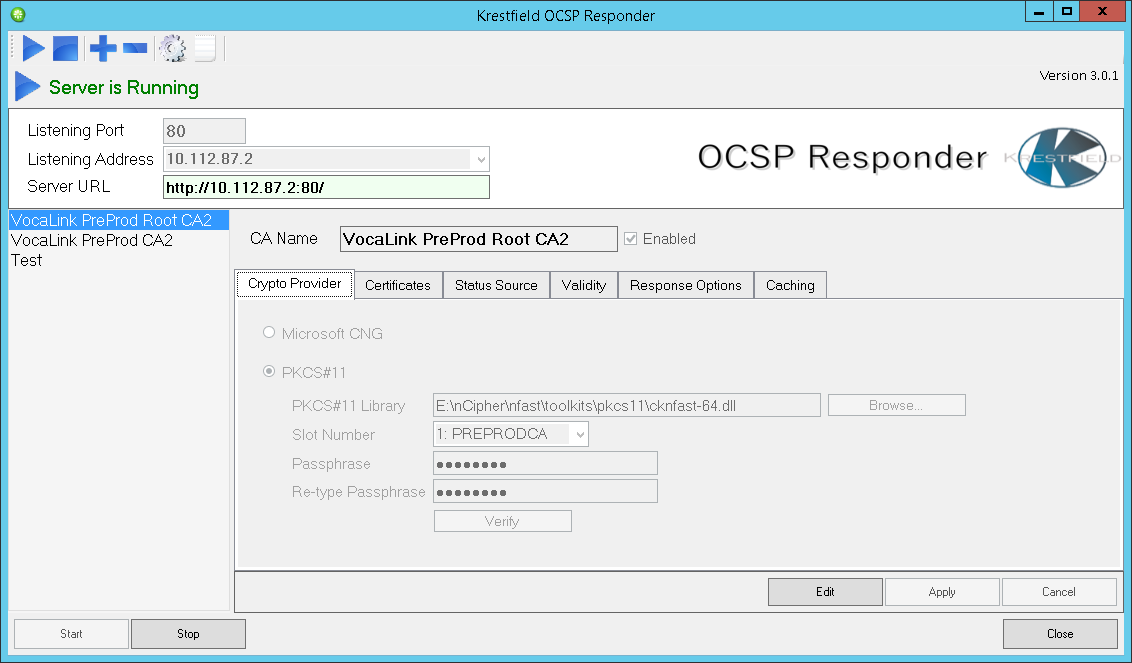Click the Server is Running status arrow icon
Viewport: 1132px width, 663px height.
point(27,86)
